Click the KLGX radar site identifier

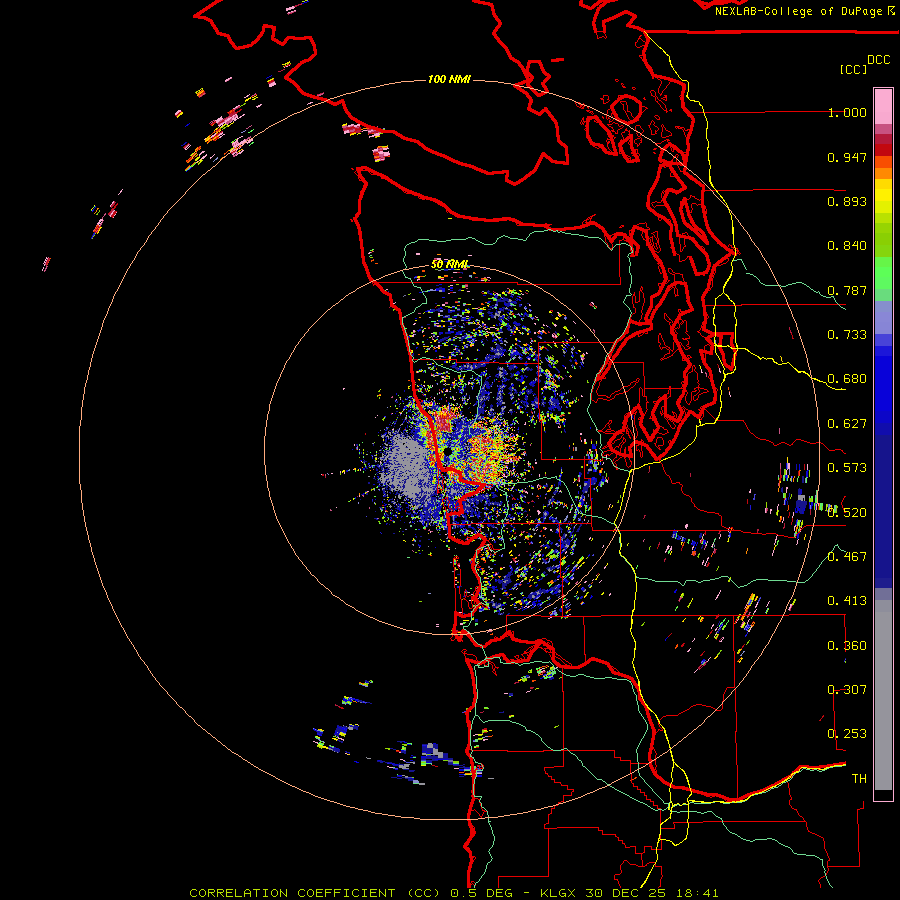[x=560, y=893]
